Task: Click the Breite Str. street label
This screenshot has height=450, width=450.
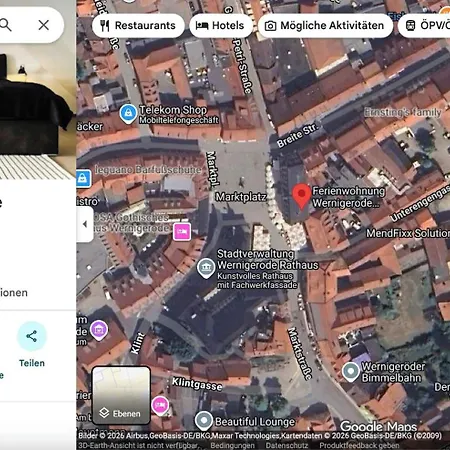Action: pos(297,136)
